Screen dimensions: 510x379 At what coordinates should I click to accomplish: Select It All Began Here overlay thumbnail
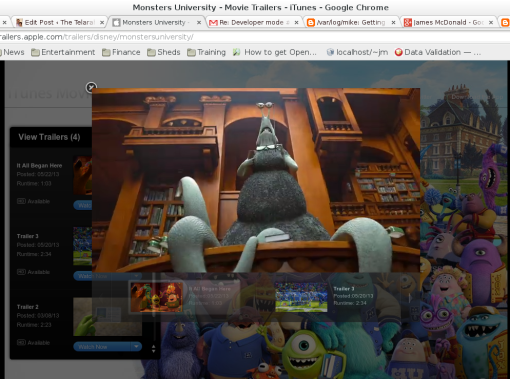156,297
